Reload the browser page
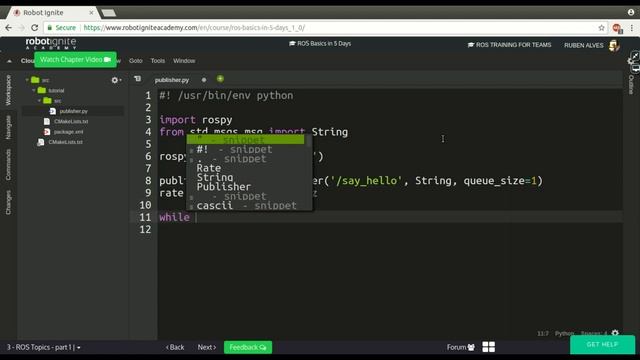Viewport: 640px width, 360px height. click(x=35, y=28)
